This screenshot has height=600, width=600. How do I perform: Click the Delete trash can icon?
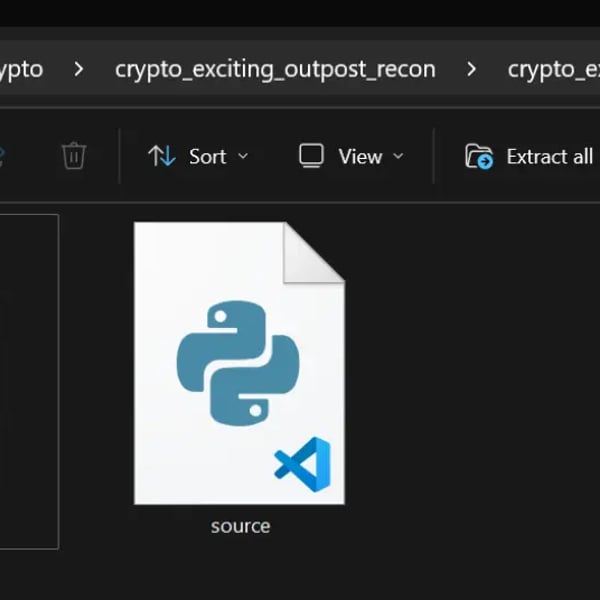coord(74,156)
